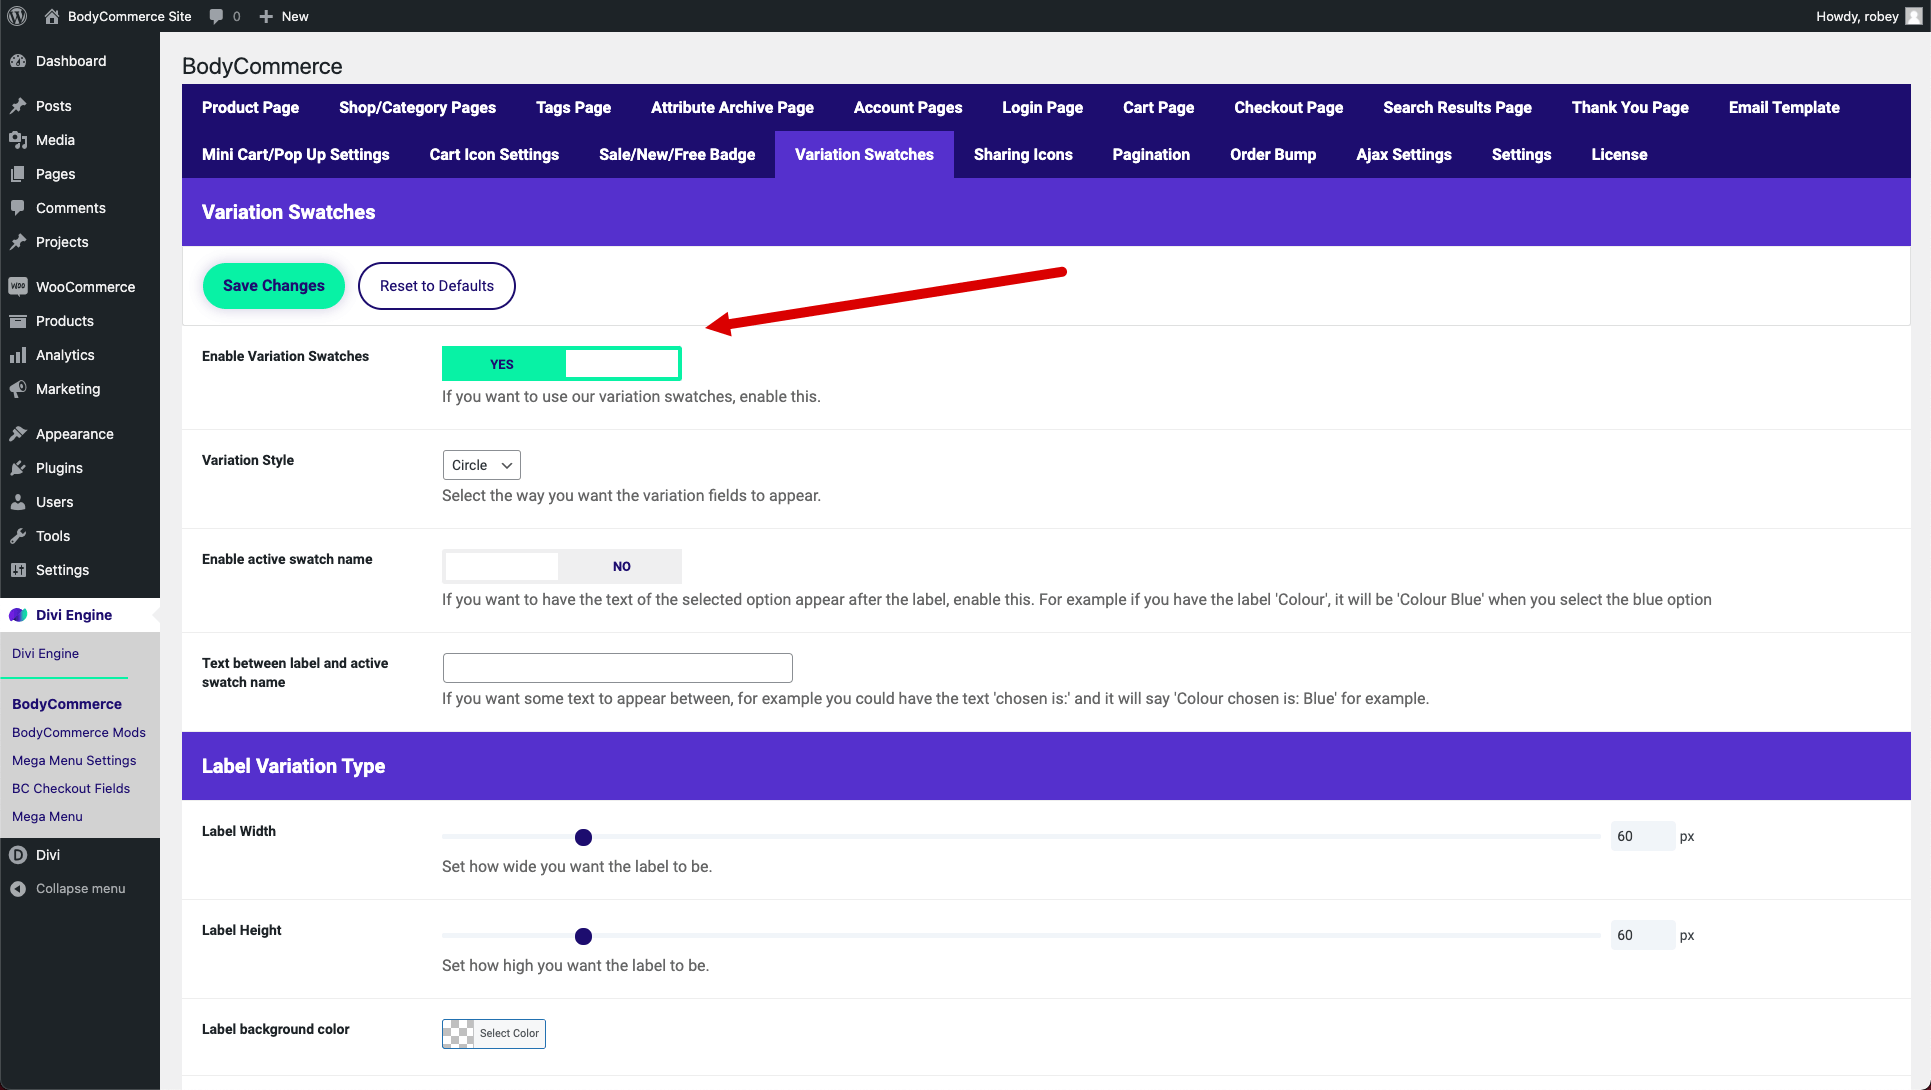The image size is (1931, 1090).
Task: Click the Appearance icon in sidebar
Action: tap(19, 432)
